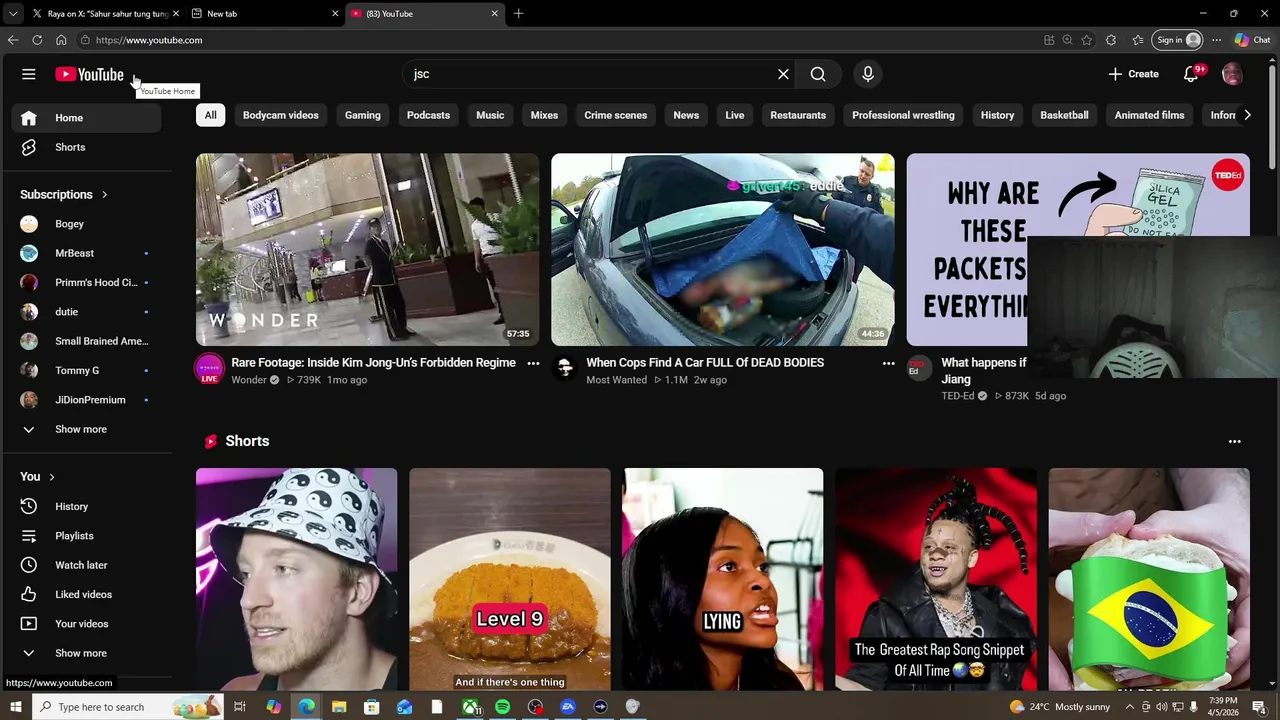Open the Car FULL Of DEAD BODIES thumbnail
1280x720 pixels.
point(722,249)
